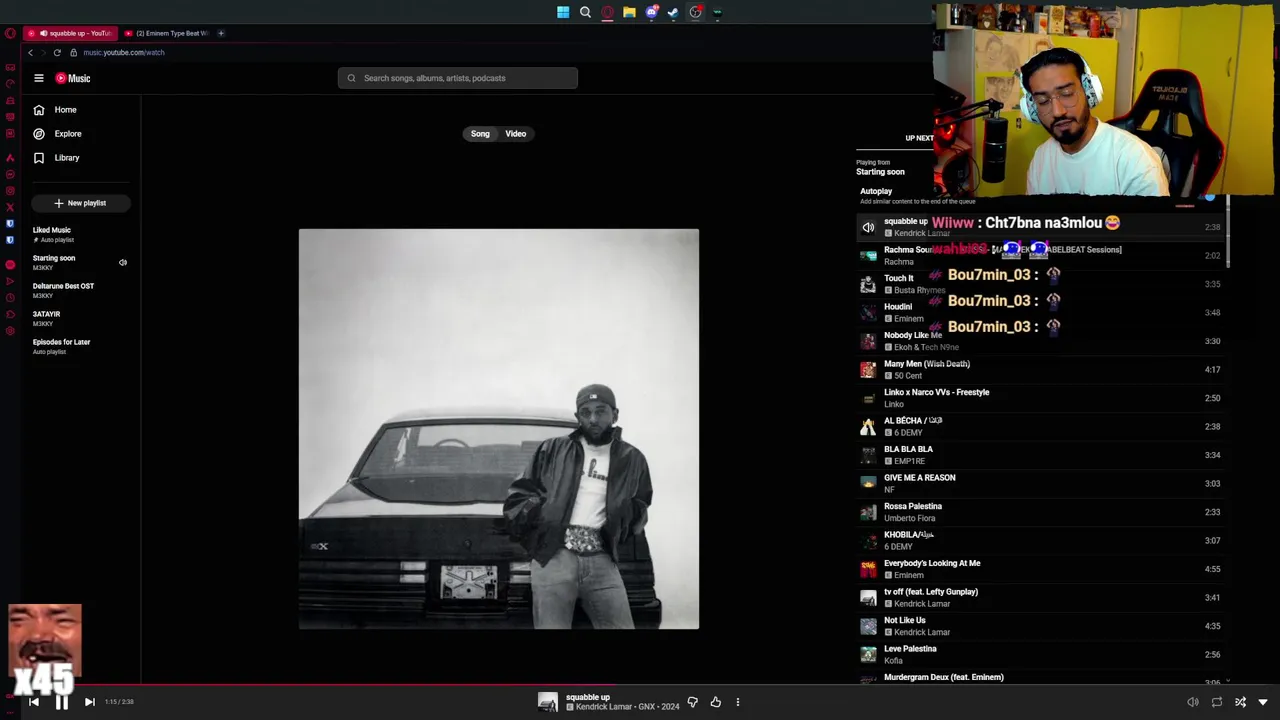Viewport: 1280px width, 720px height.
Task: Play Houdini by Eminem from queue
Action: tap(1042, 313)
